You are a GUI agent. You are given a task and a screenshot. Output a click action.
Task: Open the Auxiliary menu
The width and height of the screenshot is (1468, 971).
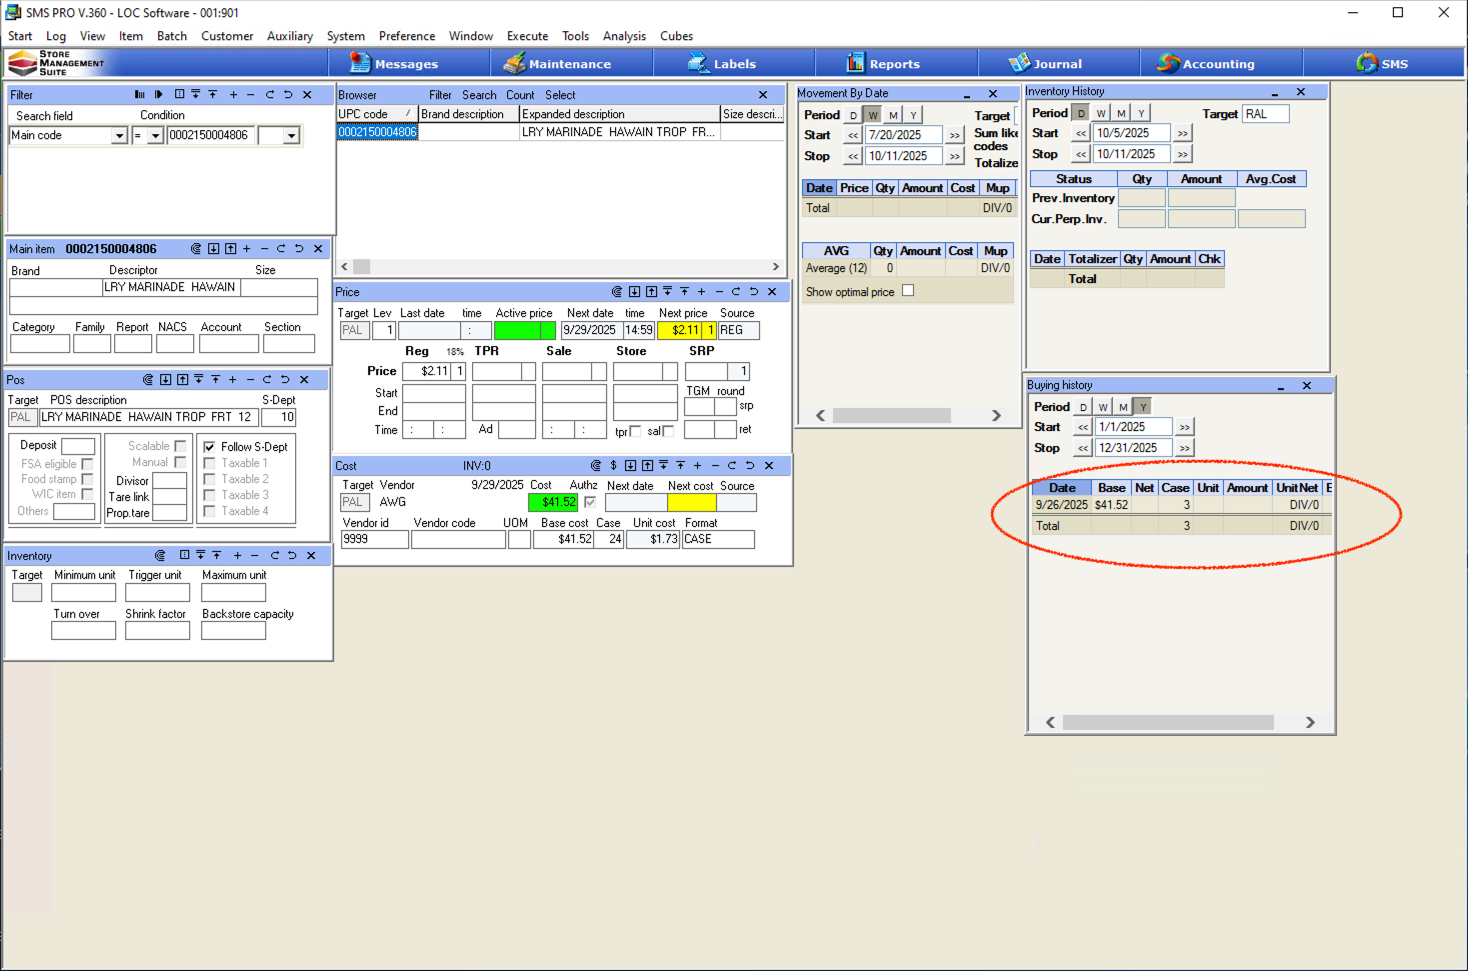290,36
